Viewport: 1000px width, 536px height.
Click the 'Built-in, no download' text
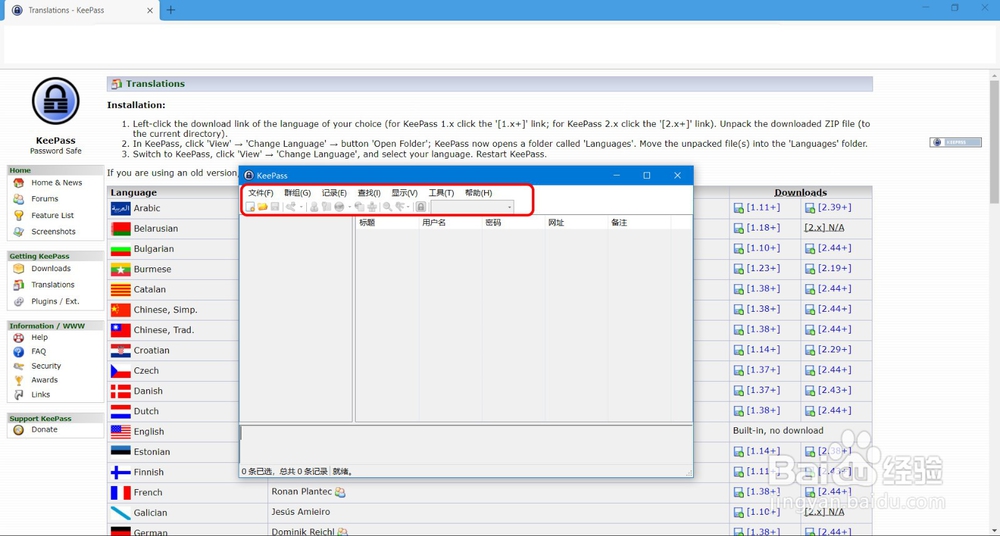[x=778, y=431]
